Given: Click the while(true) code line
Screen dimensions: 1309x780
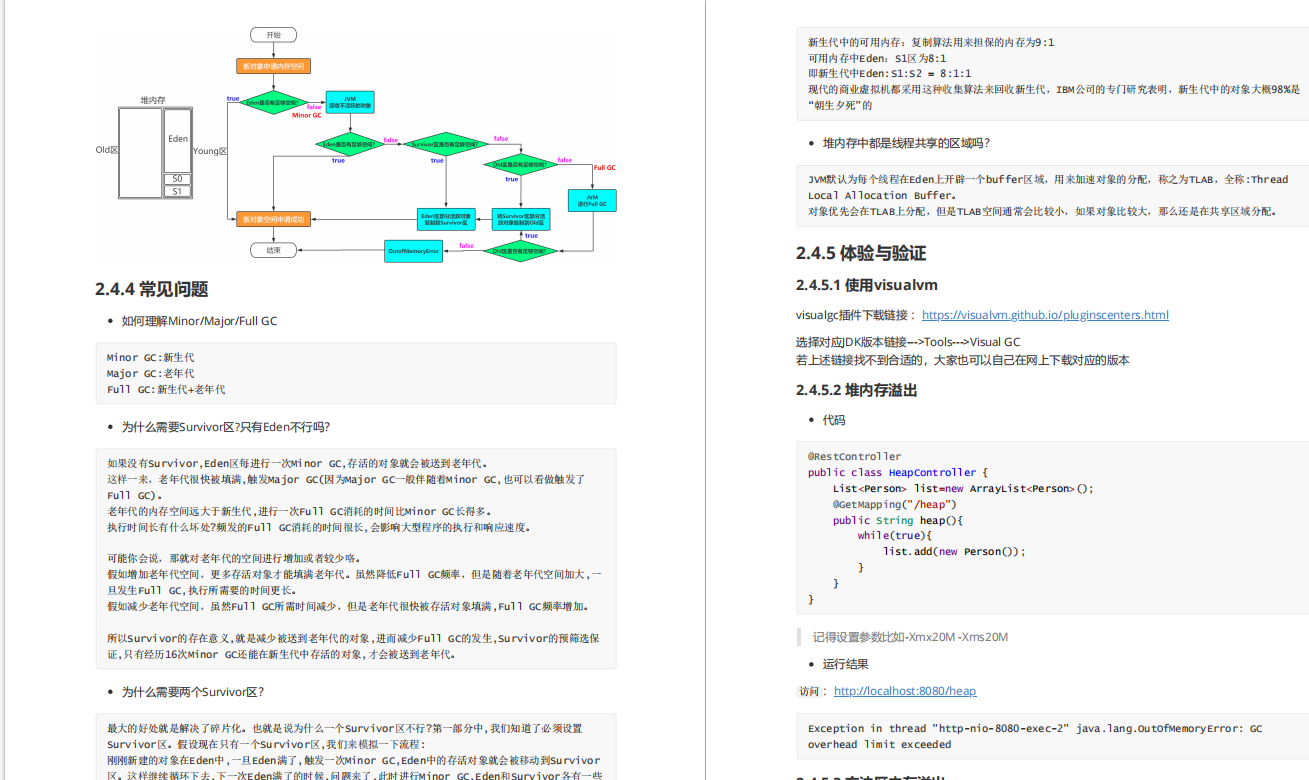Looking at the screenshot, I should 895,535.
